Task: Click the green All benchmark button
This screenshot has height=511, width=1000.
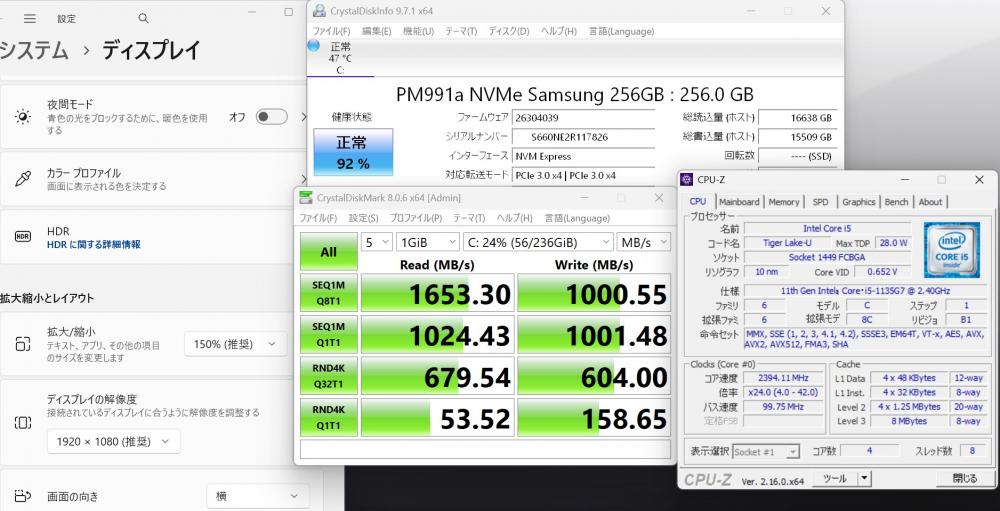Action: 327,252
